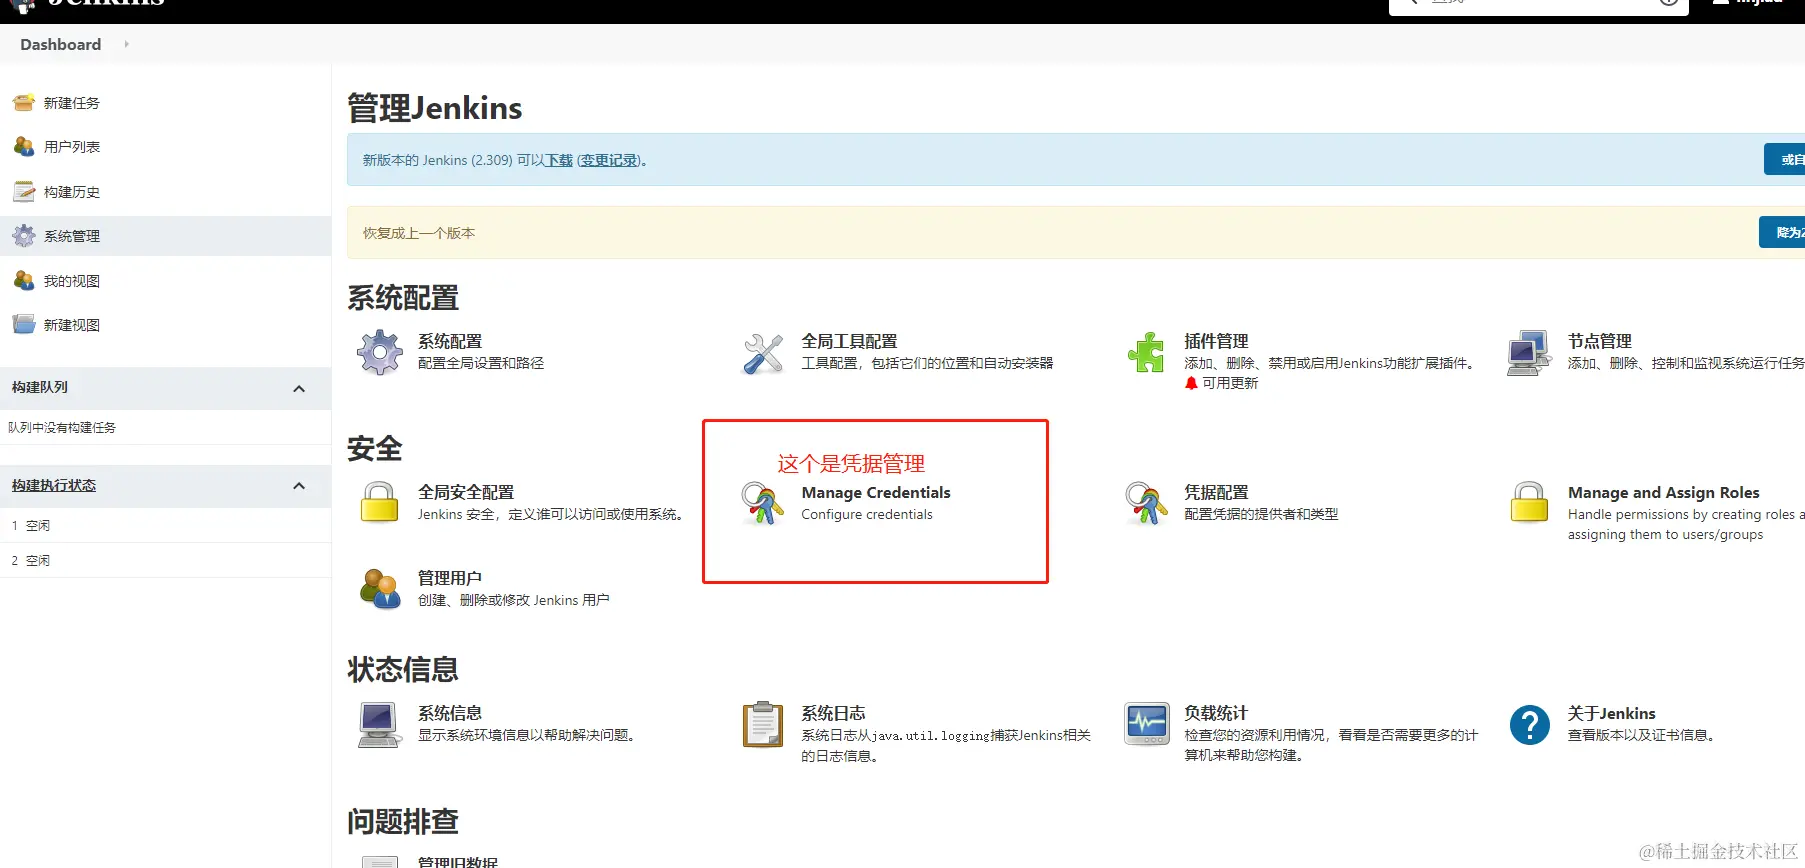The width and height of the screenshot is (1805, 868).
Task: Open the 新建任务 menu item
Action: pyautogui.click(x=72, y=103)
